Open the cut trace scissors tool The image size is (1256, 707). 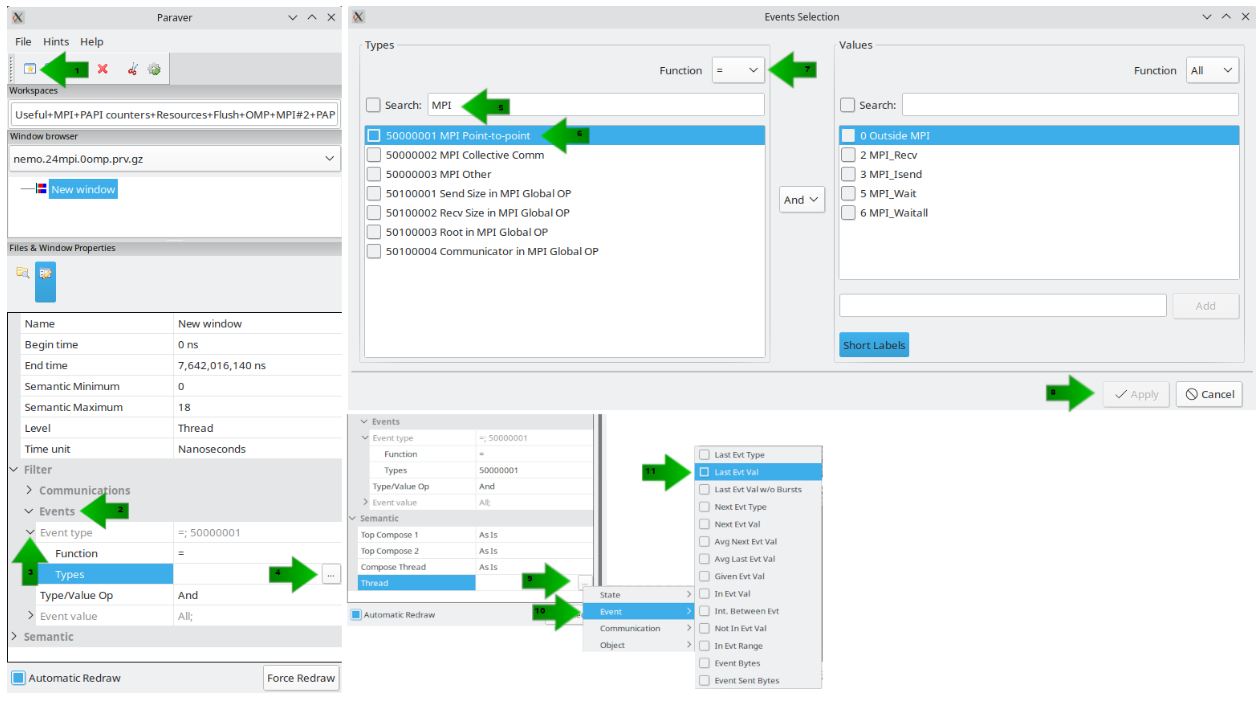[132, 69]
